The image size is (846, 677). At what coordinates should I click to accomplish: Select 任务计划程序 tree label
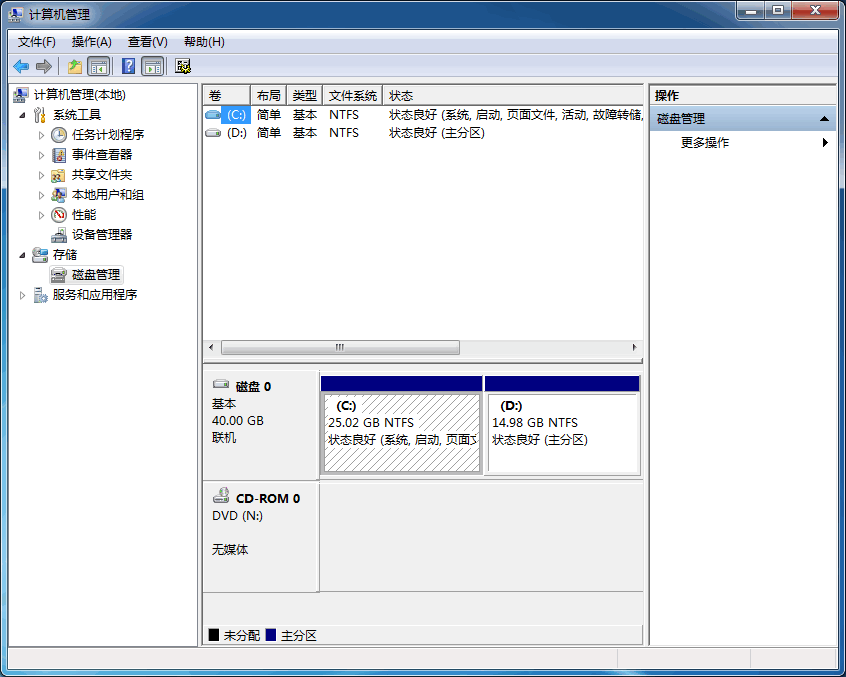pyautogui.click(x=108, y=135)
